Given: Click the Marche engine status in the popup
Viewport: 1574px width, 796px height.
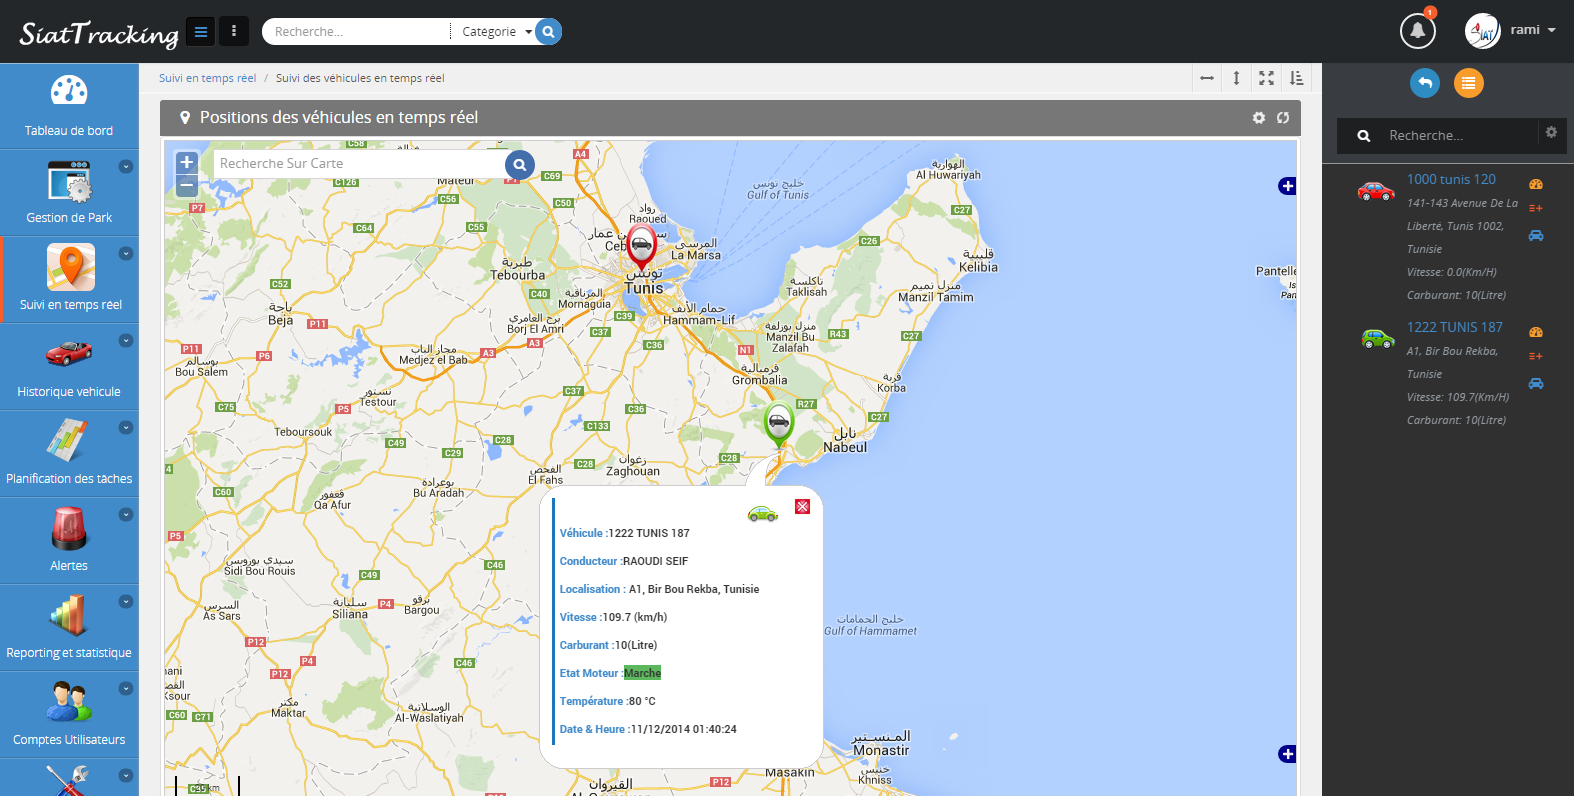Looking at the screenshot, I should pos(642,673).
